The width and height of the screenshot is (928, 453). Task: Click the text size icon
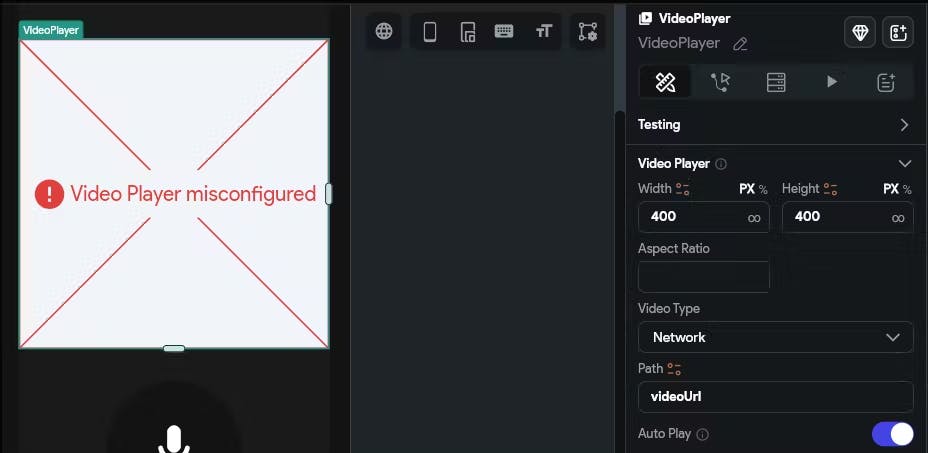543,31
